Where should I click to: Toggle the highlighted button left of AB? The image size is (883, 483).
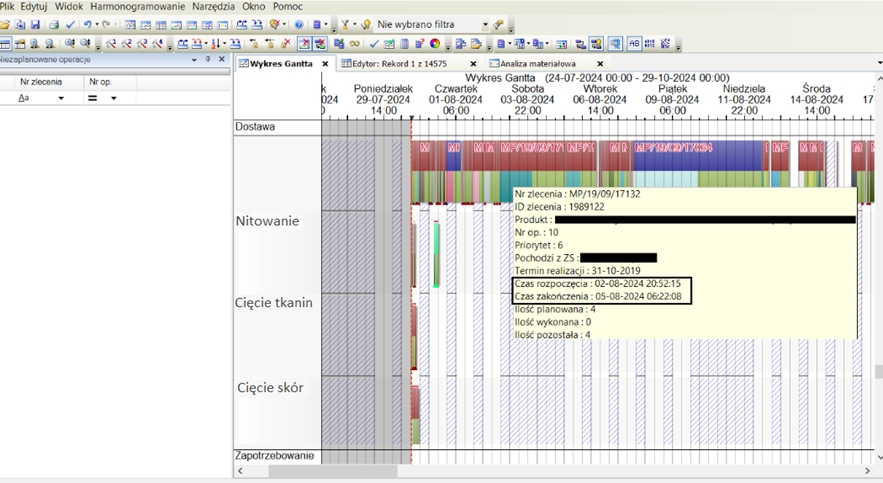click(x=615, y=43)
